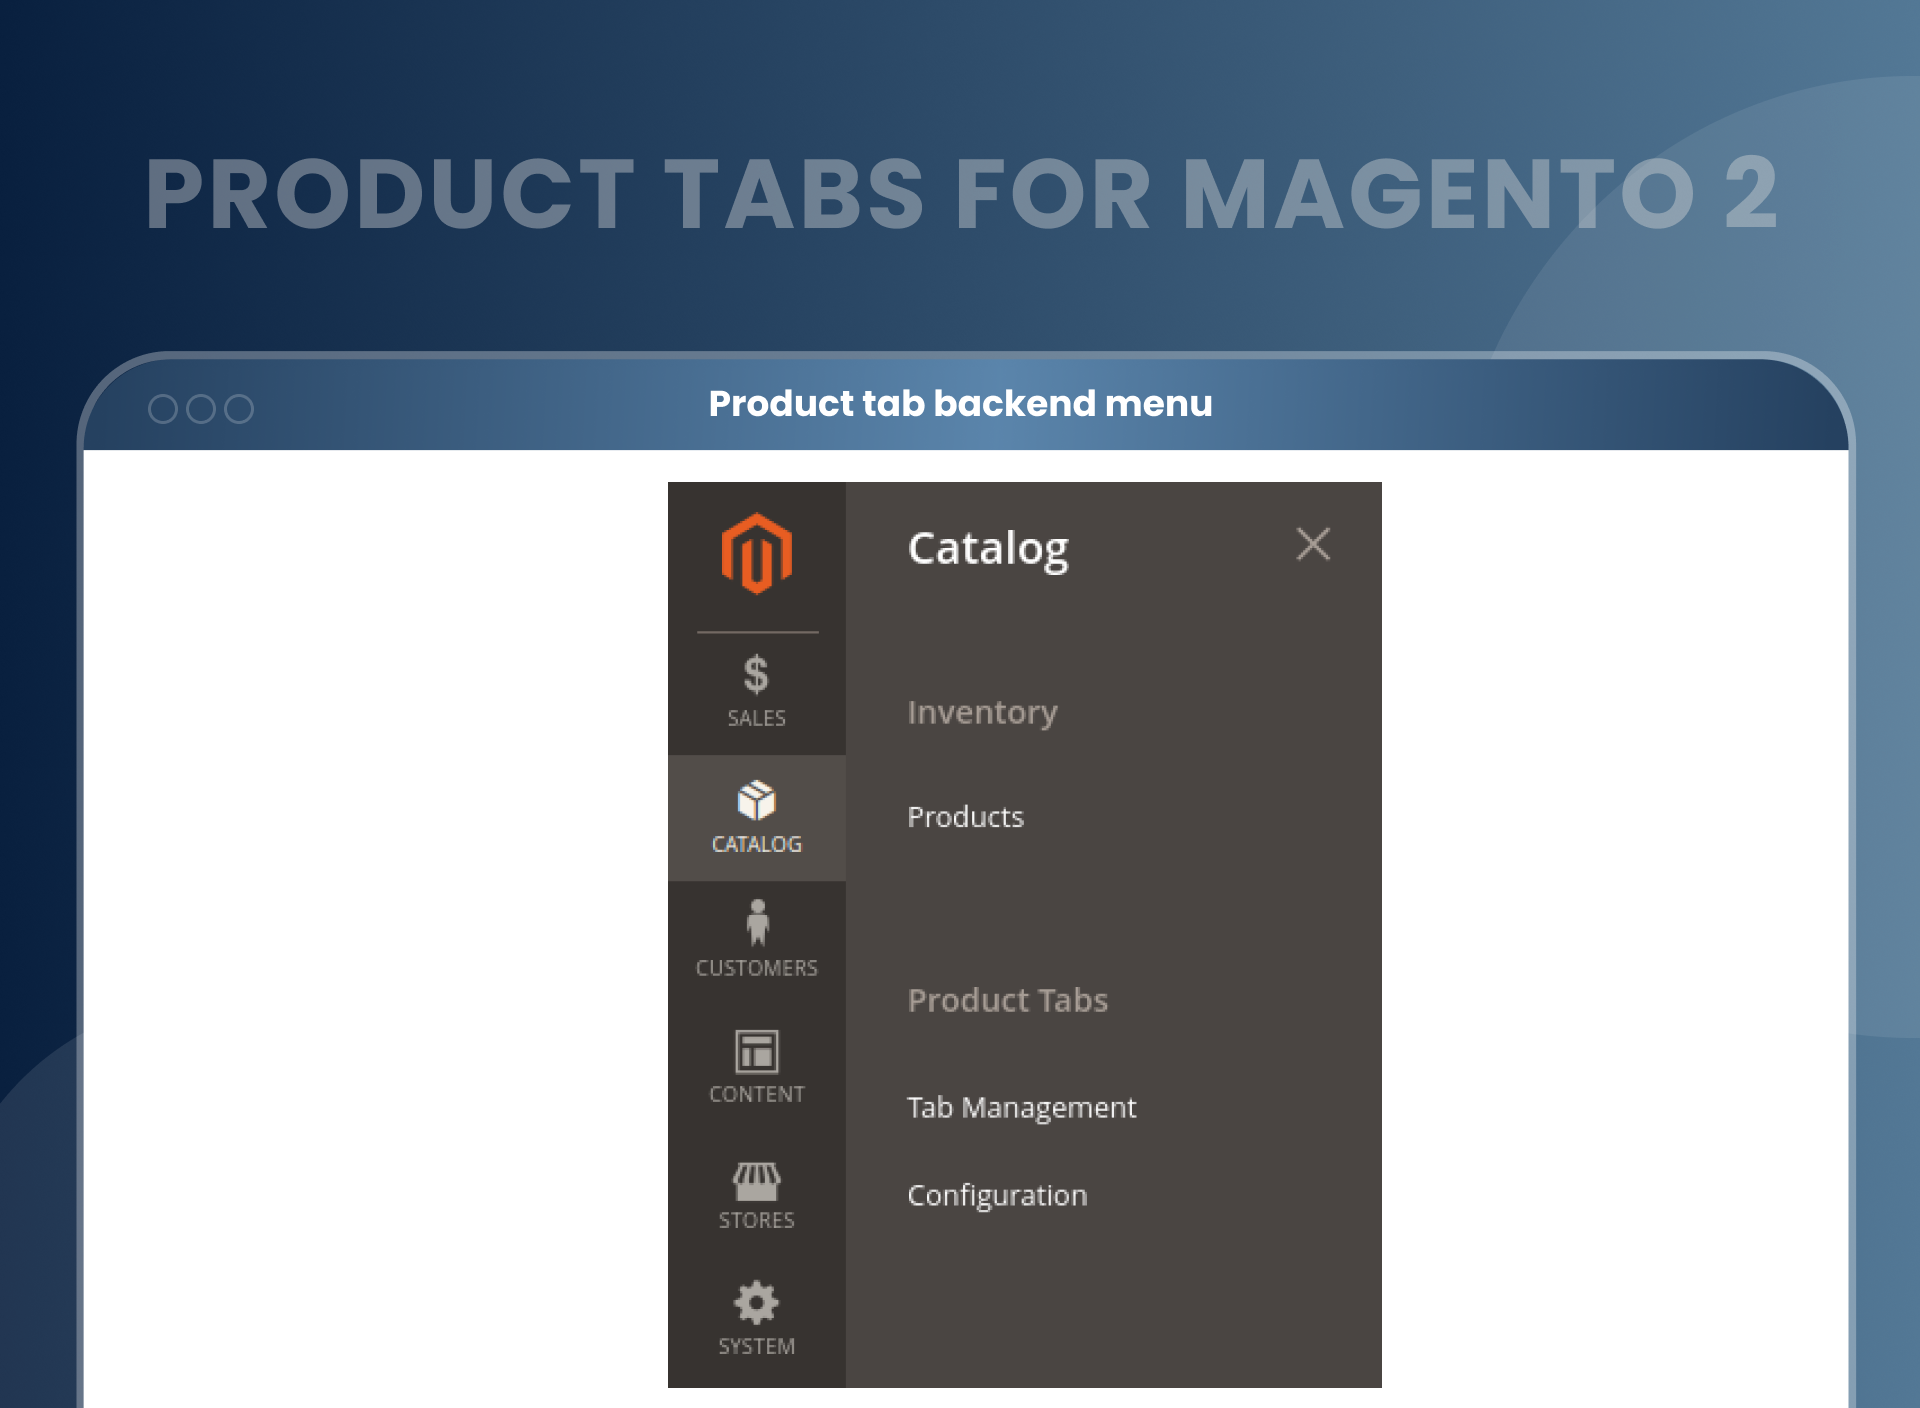Close the Catalog flyout with X
Viewport: 1920px width, 1408px height.
point(1313,545)
